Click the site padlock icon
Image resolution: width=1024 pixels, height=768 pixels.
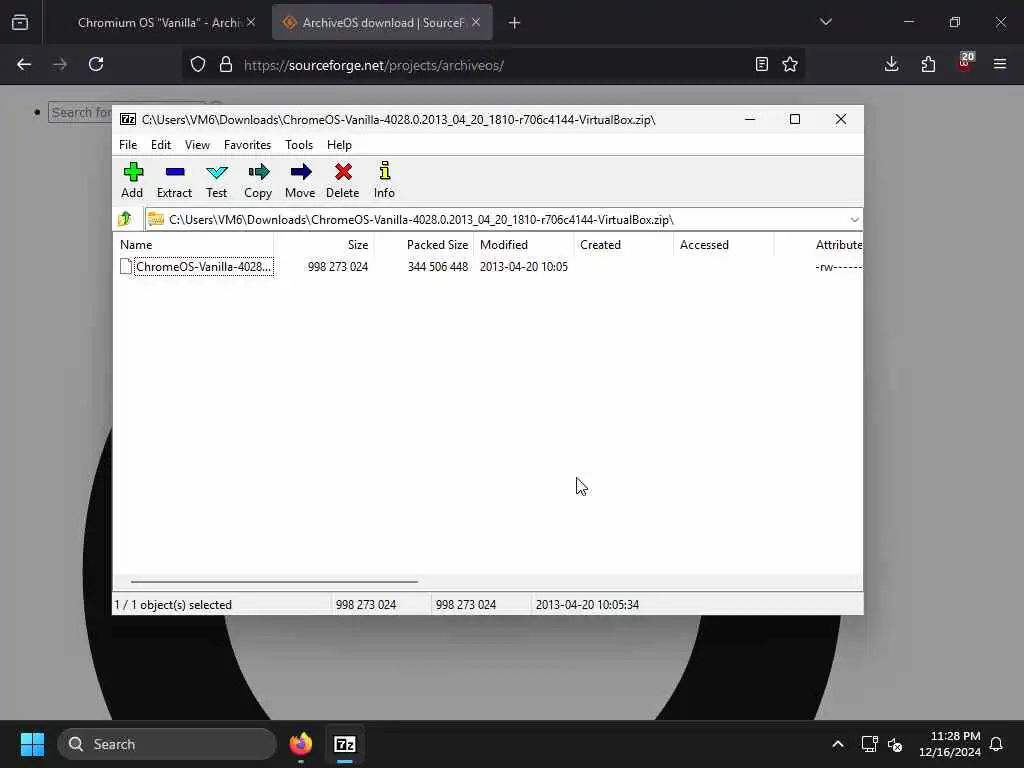coord(226,64)
